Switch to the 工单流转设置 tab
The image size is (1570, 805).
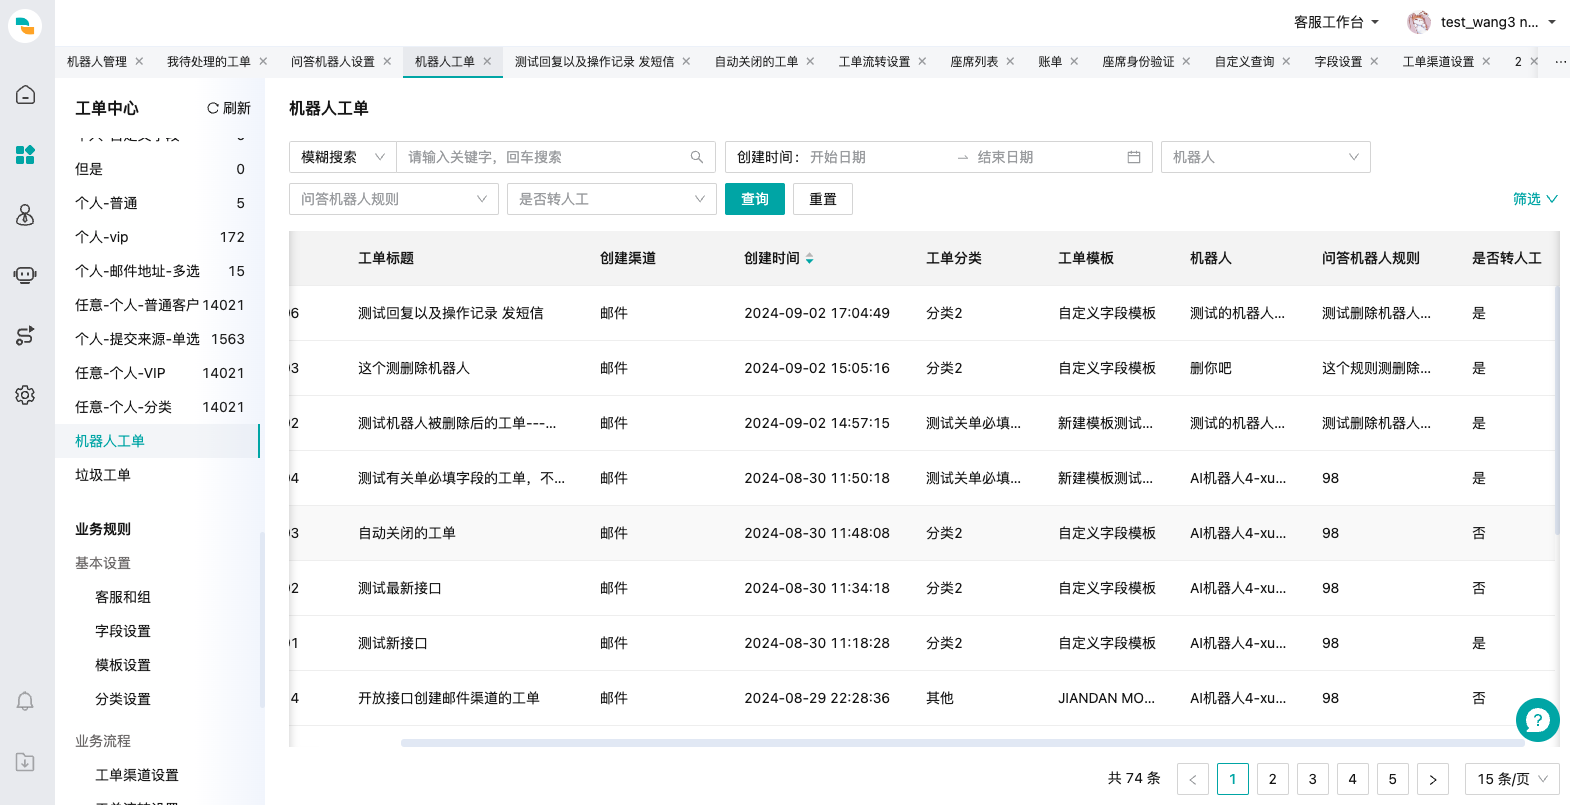874,62
